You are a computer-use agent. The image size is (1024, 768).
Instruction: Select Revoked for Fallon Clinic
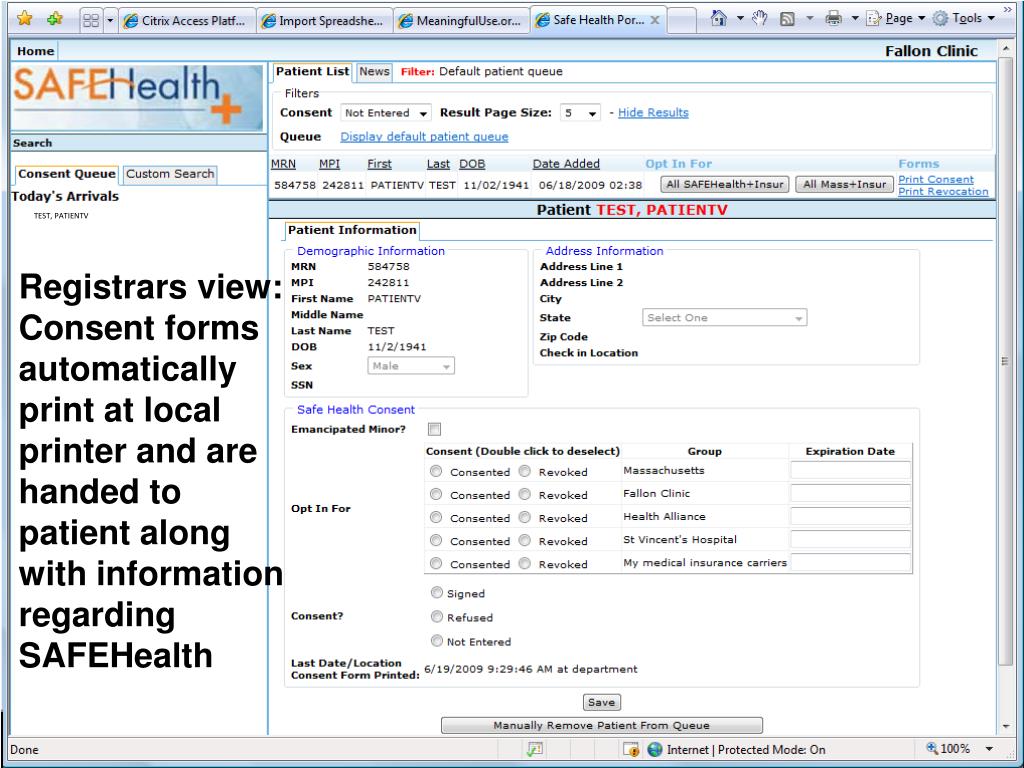tap(524, 494)
